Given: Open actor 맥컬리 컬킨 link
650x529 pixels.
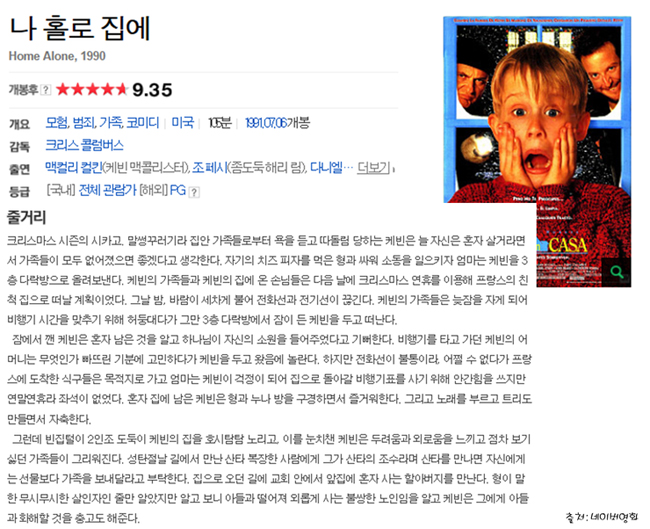Looking at the screenshot, I should pyautogui.click(x=73, y=167).
